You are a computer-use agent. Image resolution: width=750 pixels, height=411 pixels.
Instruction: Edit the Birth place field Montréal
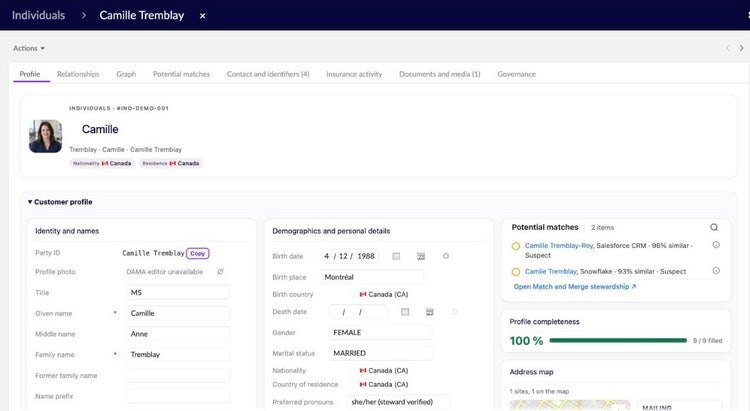point(372,277)
